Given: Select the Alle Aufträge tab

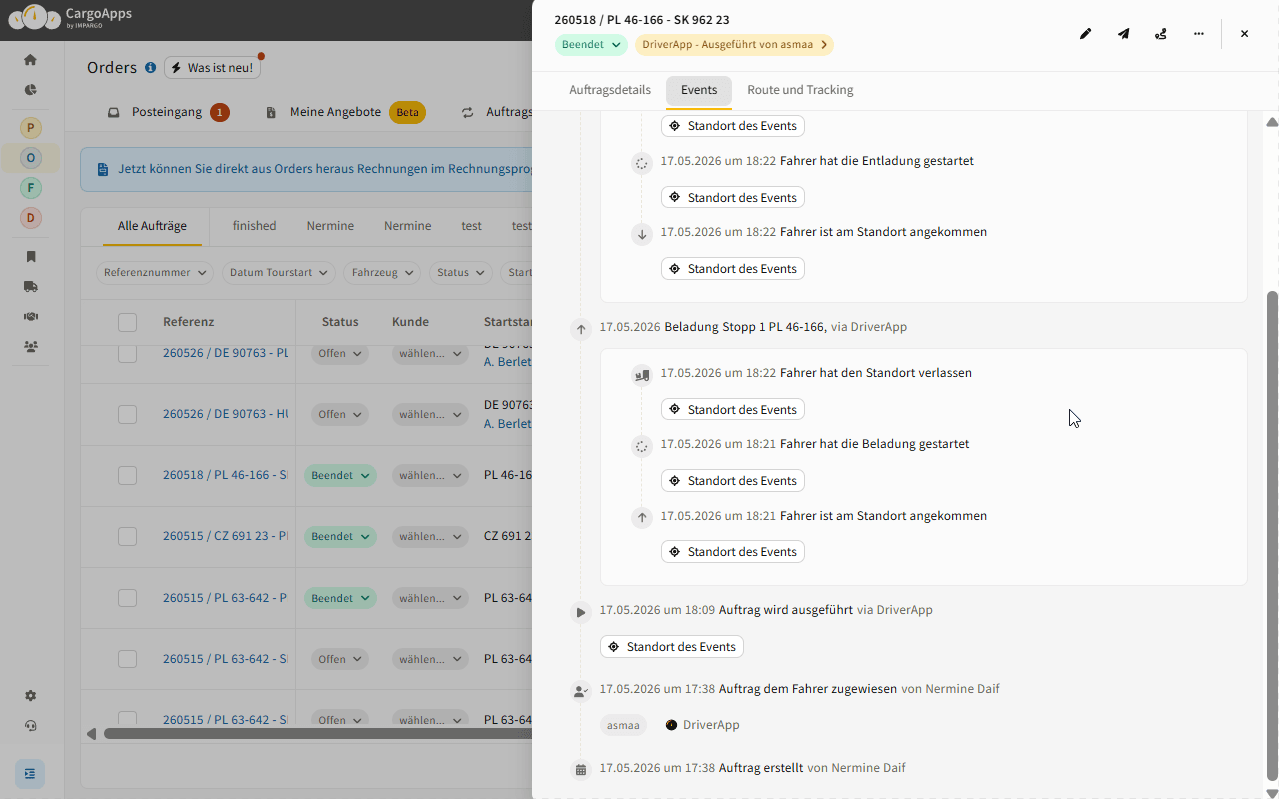Looking at the screenshot, I should tap(152, 226).
